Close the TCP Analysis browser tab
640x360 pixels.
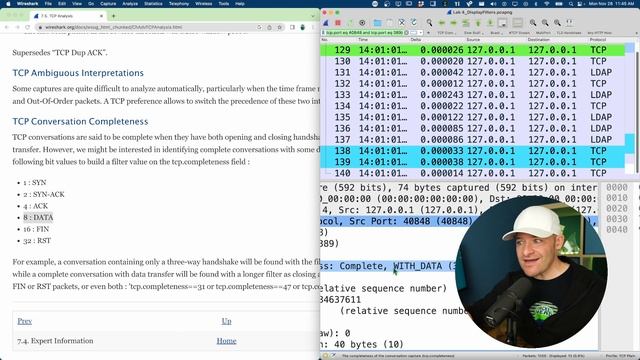(x=101, y=16)
